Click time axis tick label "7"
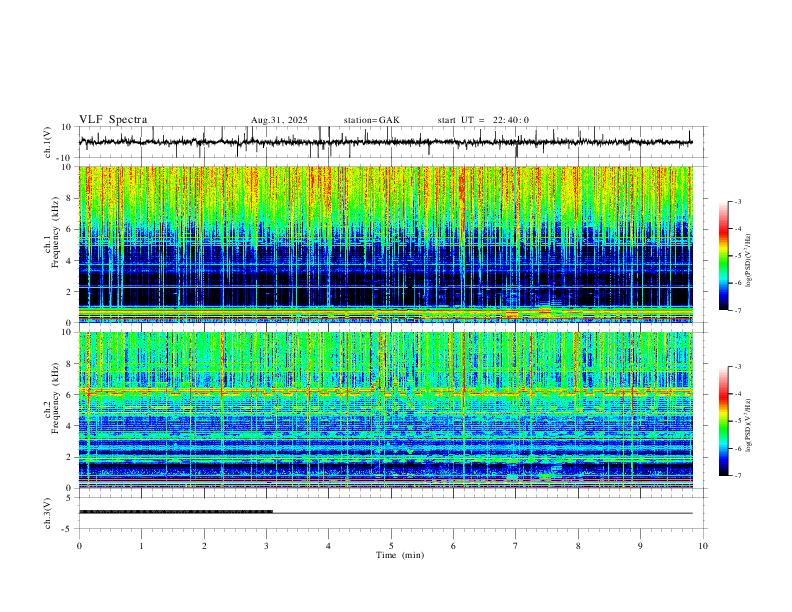 coord(516,546)
